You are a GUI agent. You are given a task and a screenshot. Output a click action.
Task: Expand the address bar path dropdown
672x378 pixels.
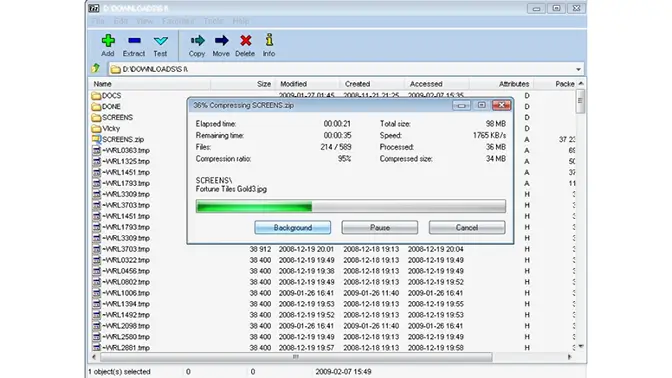[578, 69]
